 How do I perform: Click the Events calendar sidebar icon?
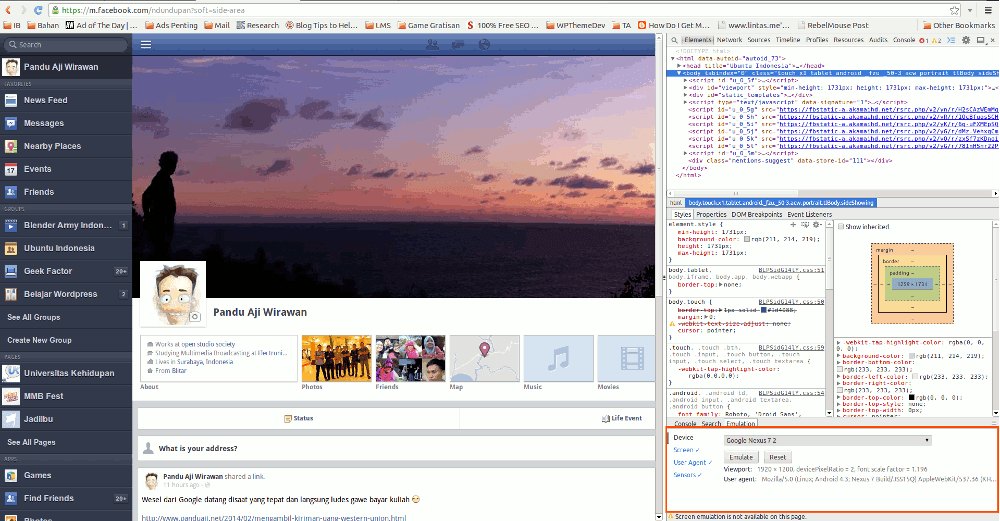[11, 169]
